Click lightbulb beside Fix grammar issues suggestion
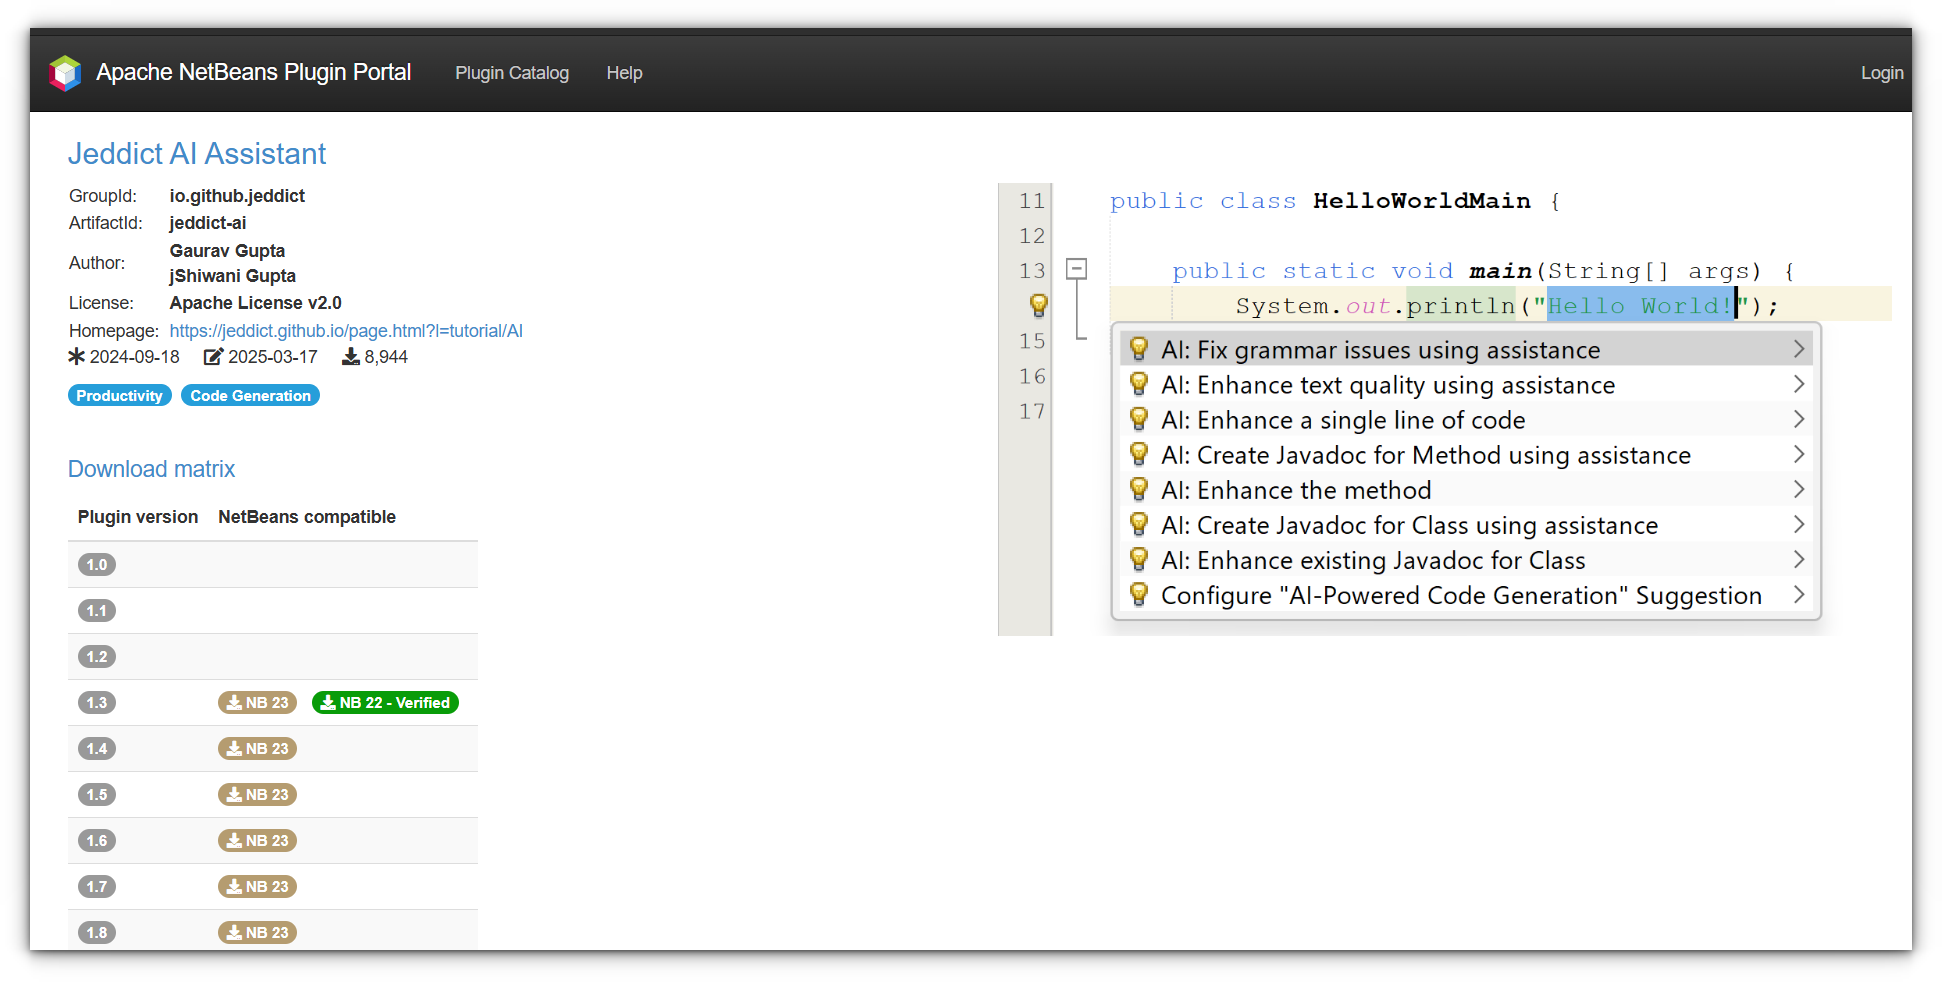 click(1138, 350)
